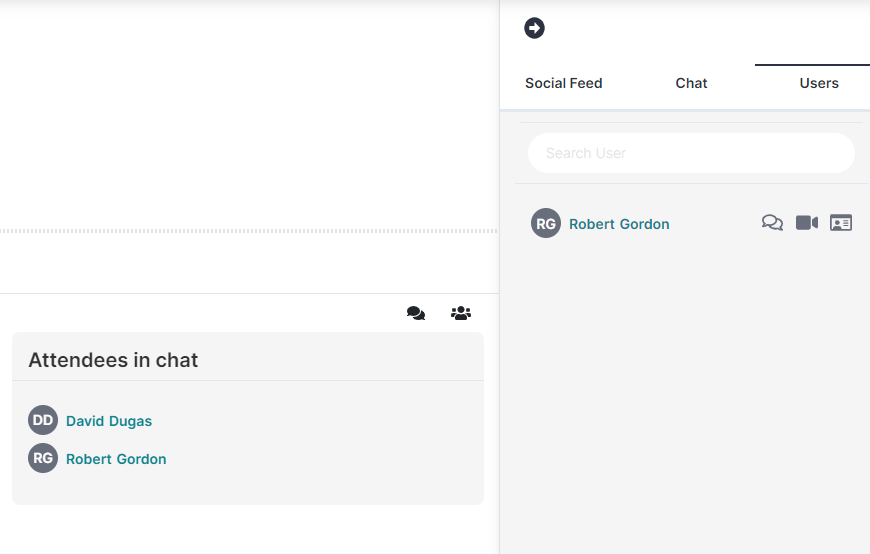
Task: Click the Attendees in chat heading
Action: (x=113, y=360)
